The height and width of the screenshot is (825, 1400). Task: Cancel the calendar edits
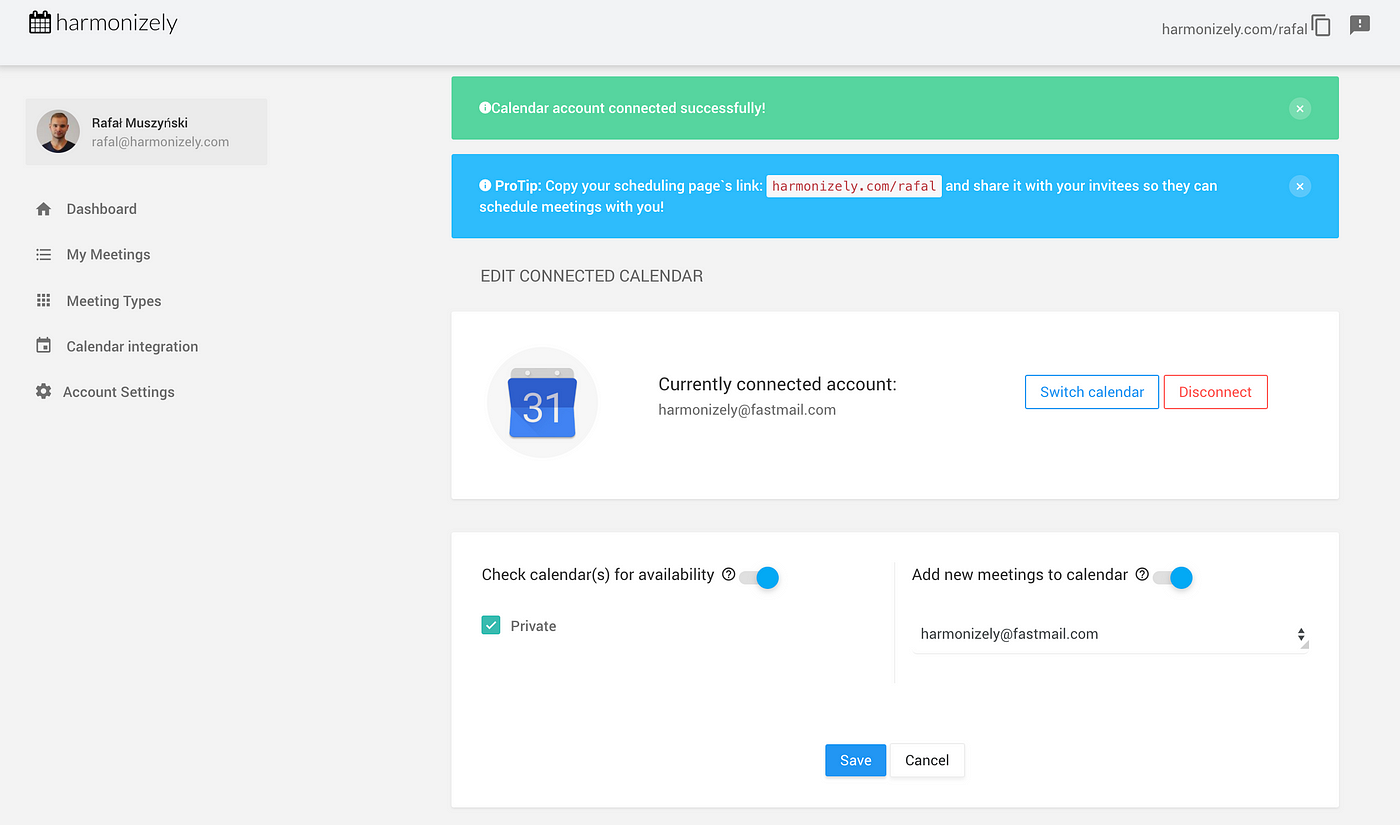(x=927, y=760)
